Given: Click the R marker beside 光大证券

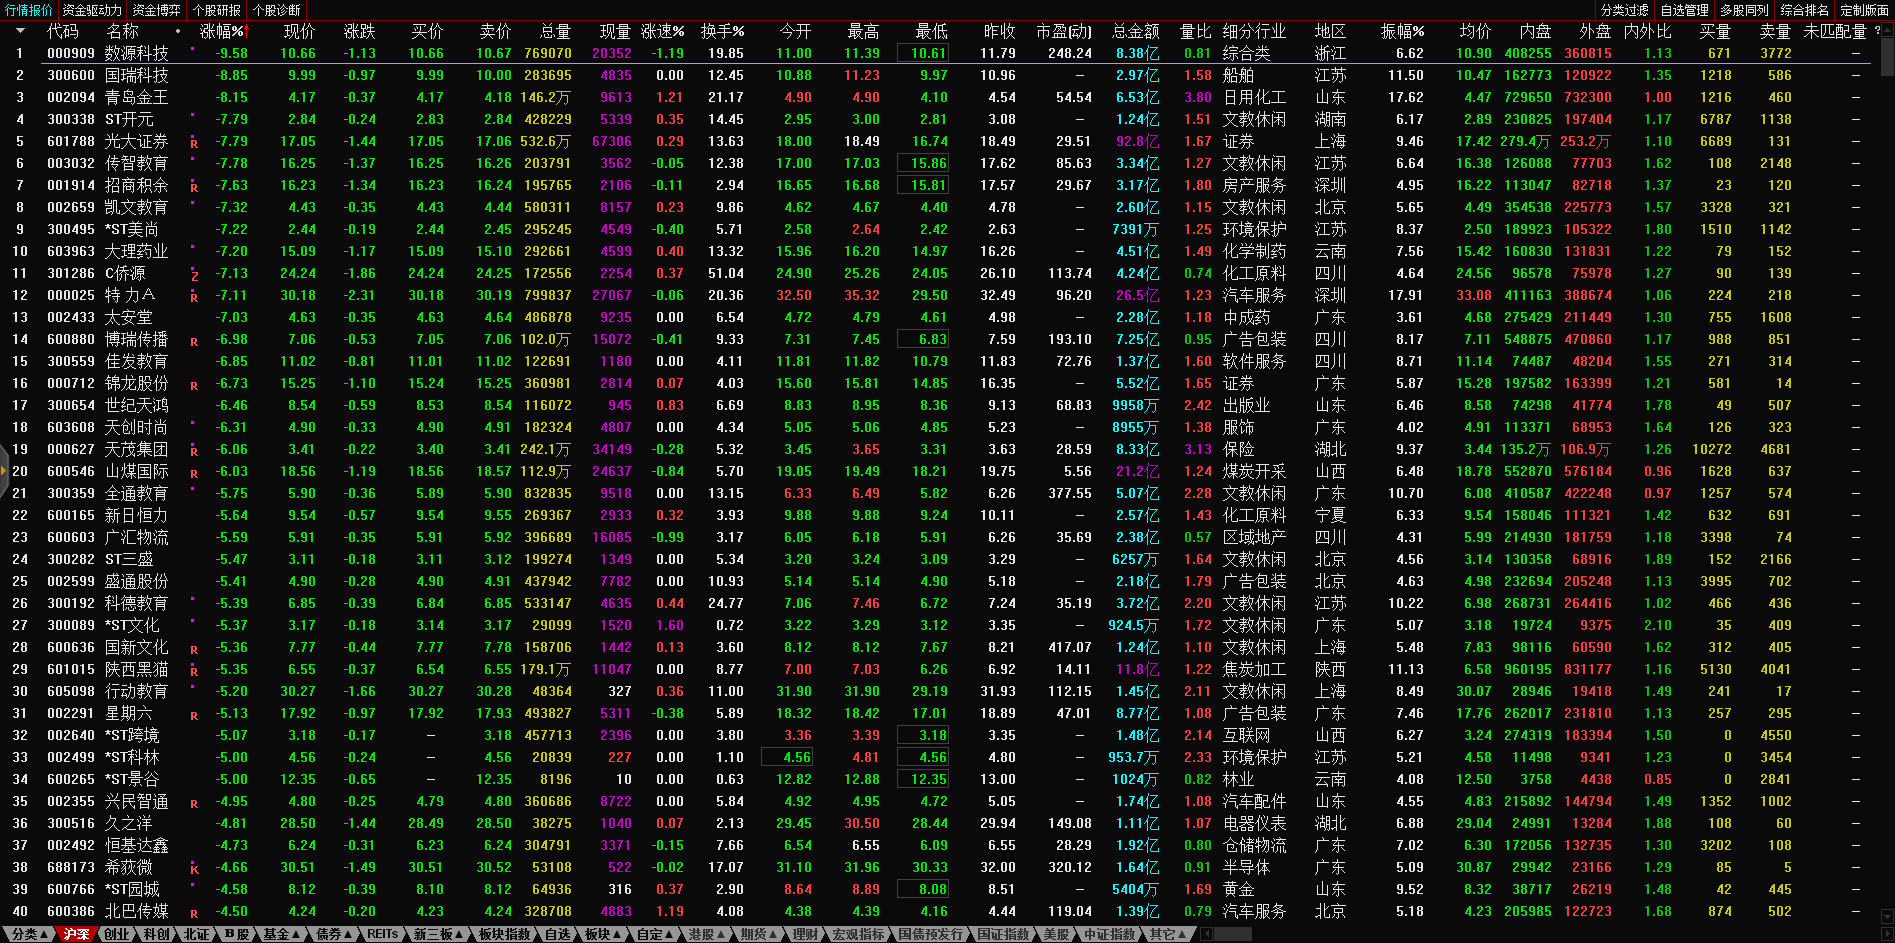Looking at the screenshot, I should 194,143.
